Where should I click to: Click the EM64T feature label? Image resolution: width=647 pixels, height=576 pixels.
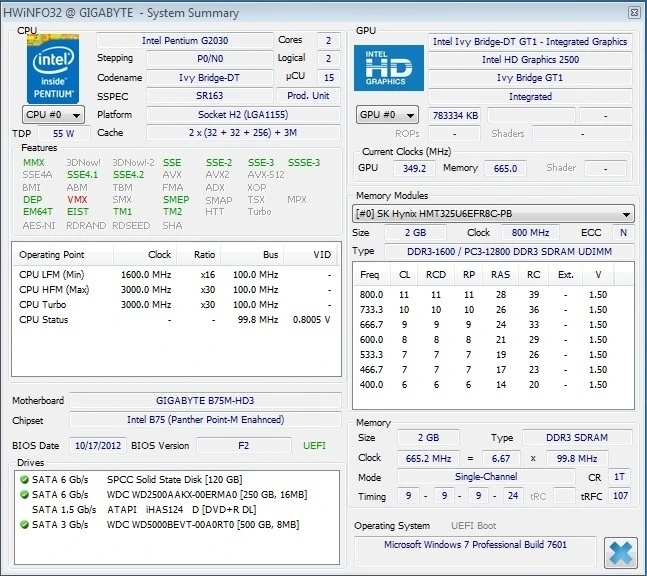(x=38, y=212)
